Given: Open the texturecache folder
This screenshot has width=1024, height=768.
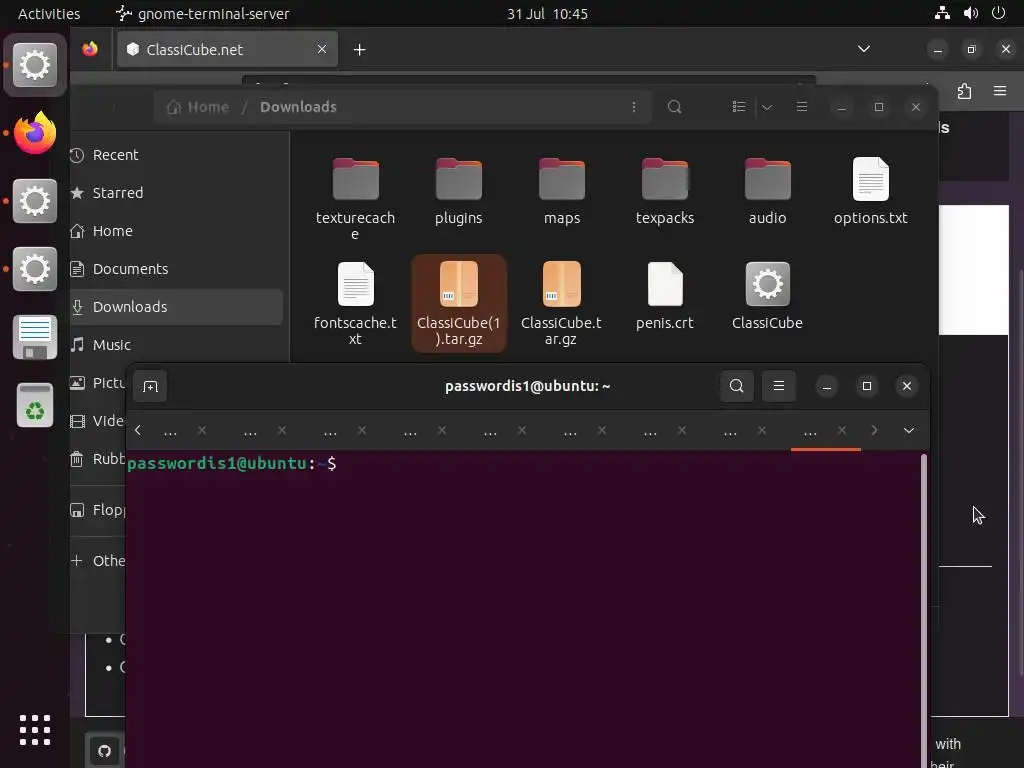Looking at the screenshot, I should [x=355, y=198].
